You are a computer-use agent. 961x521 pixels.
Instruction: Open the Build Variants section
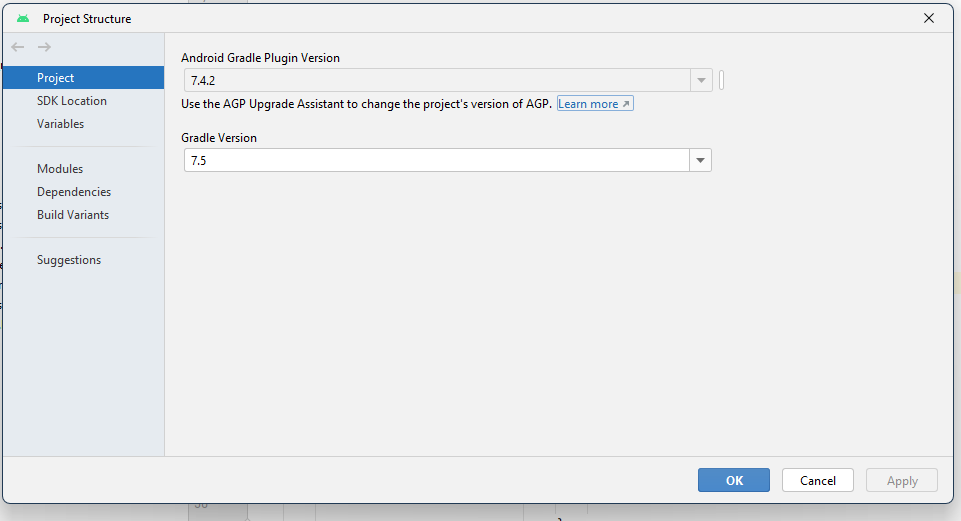coord(73,215)
